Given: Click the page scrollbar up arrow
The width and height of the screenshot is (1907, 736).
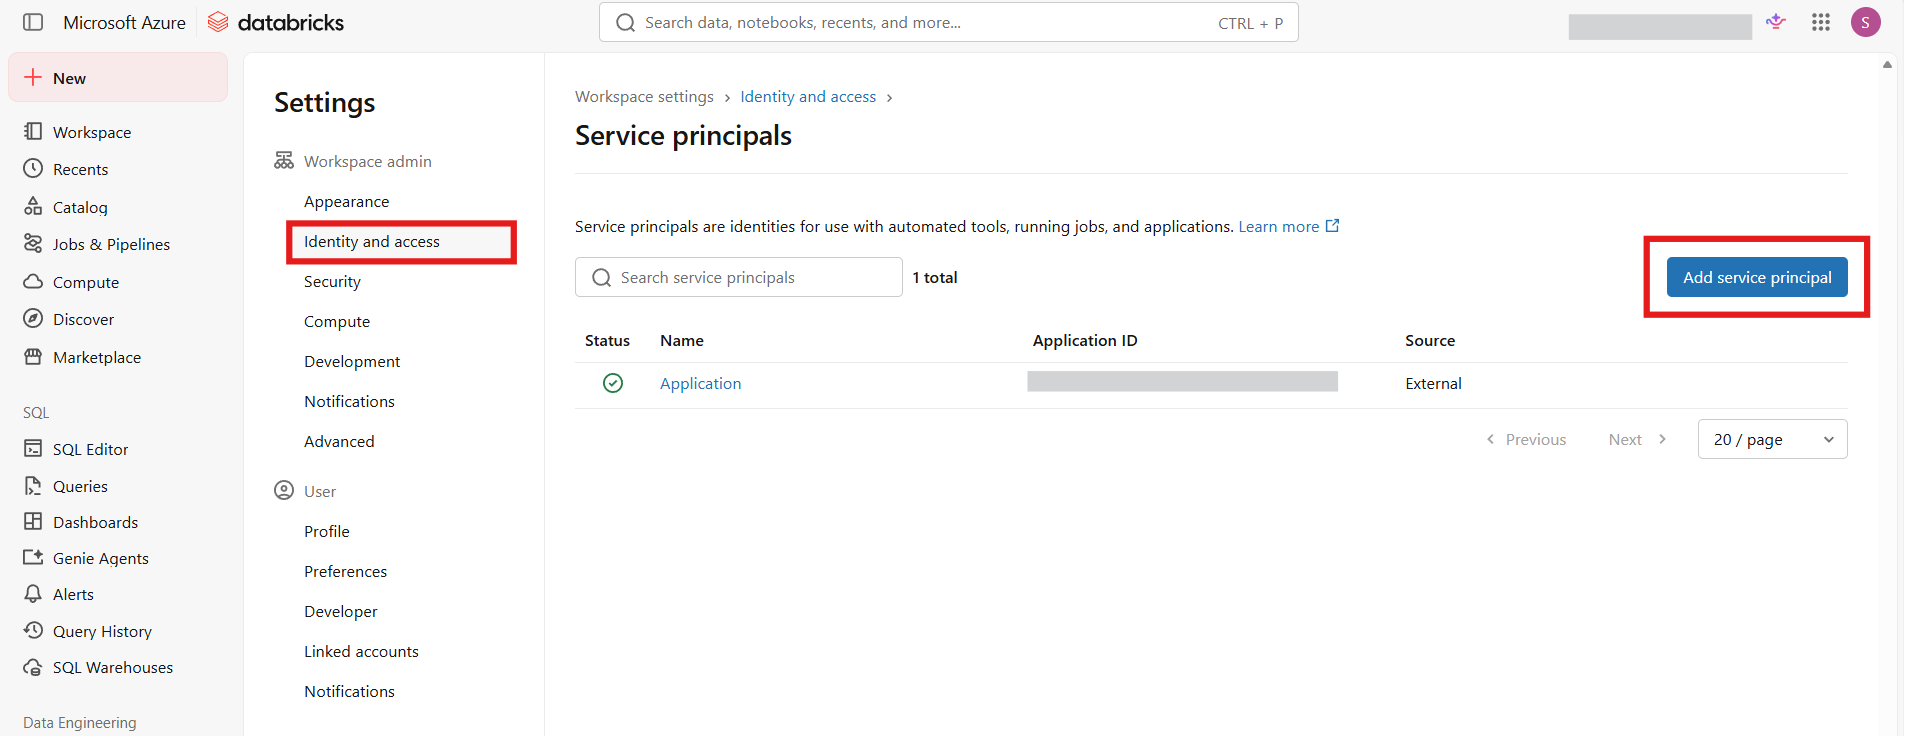Looking at the screenshot, I should click(x=1887, y=64).
